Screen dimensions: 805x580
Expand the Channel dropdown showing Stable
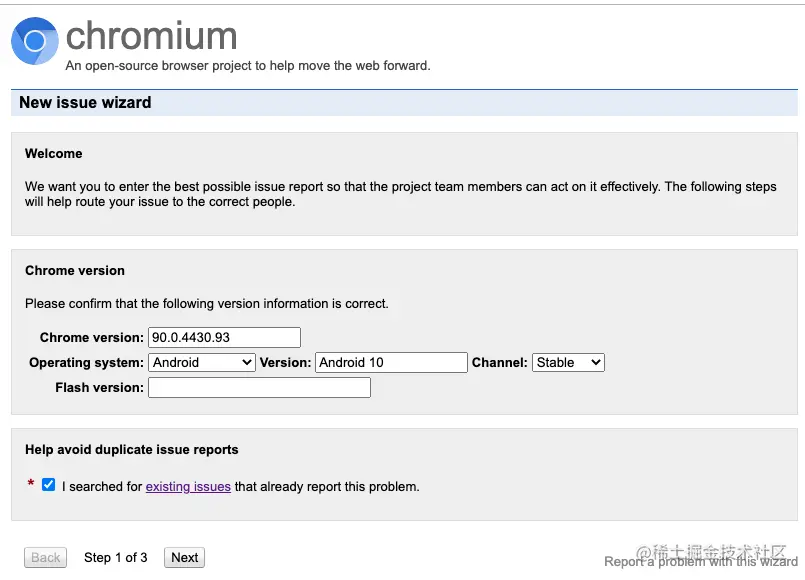coord(568,362)
